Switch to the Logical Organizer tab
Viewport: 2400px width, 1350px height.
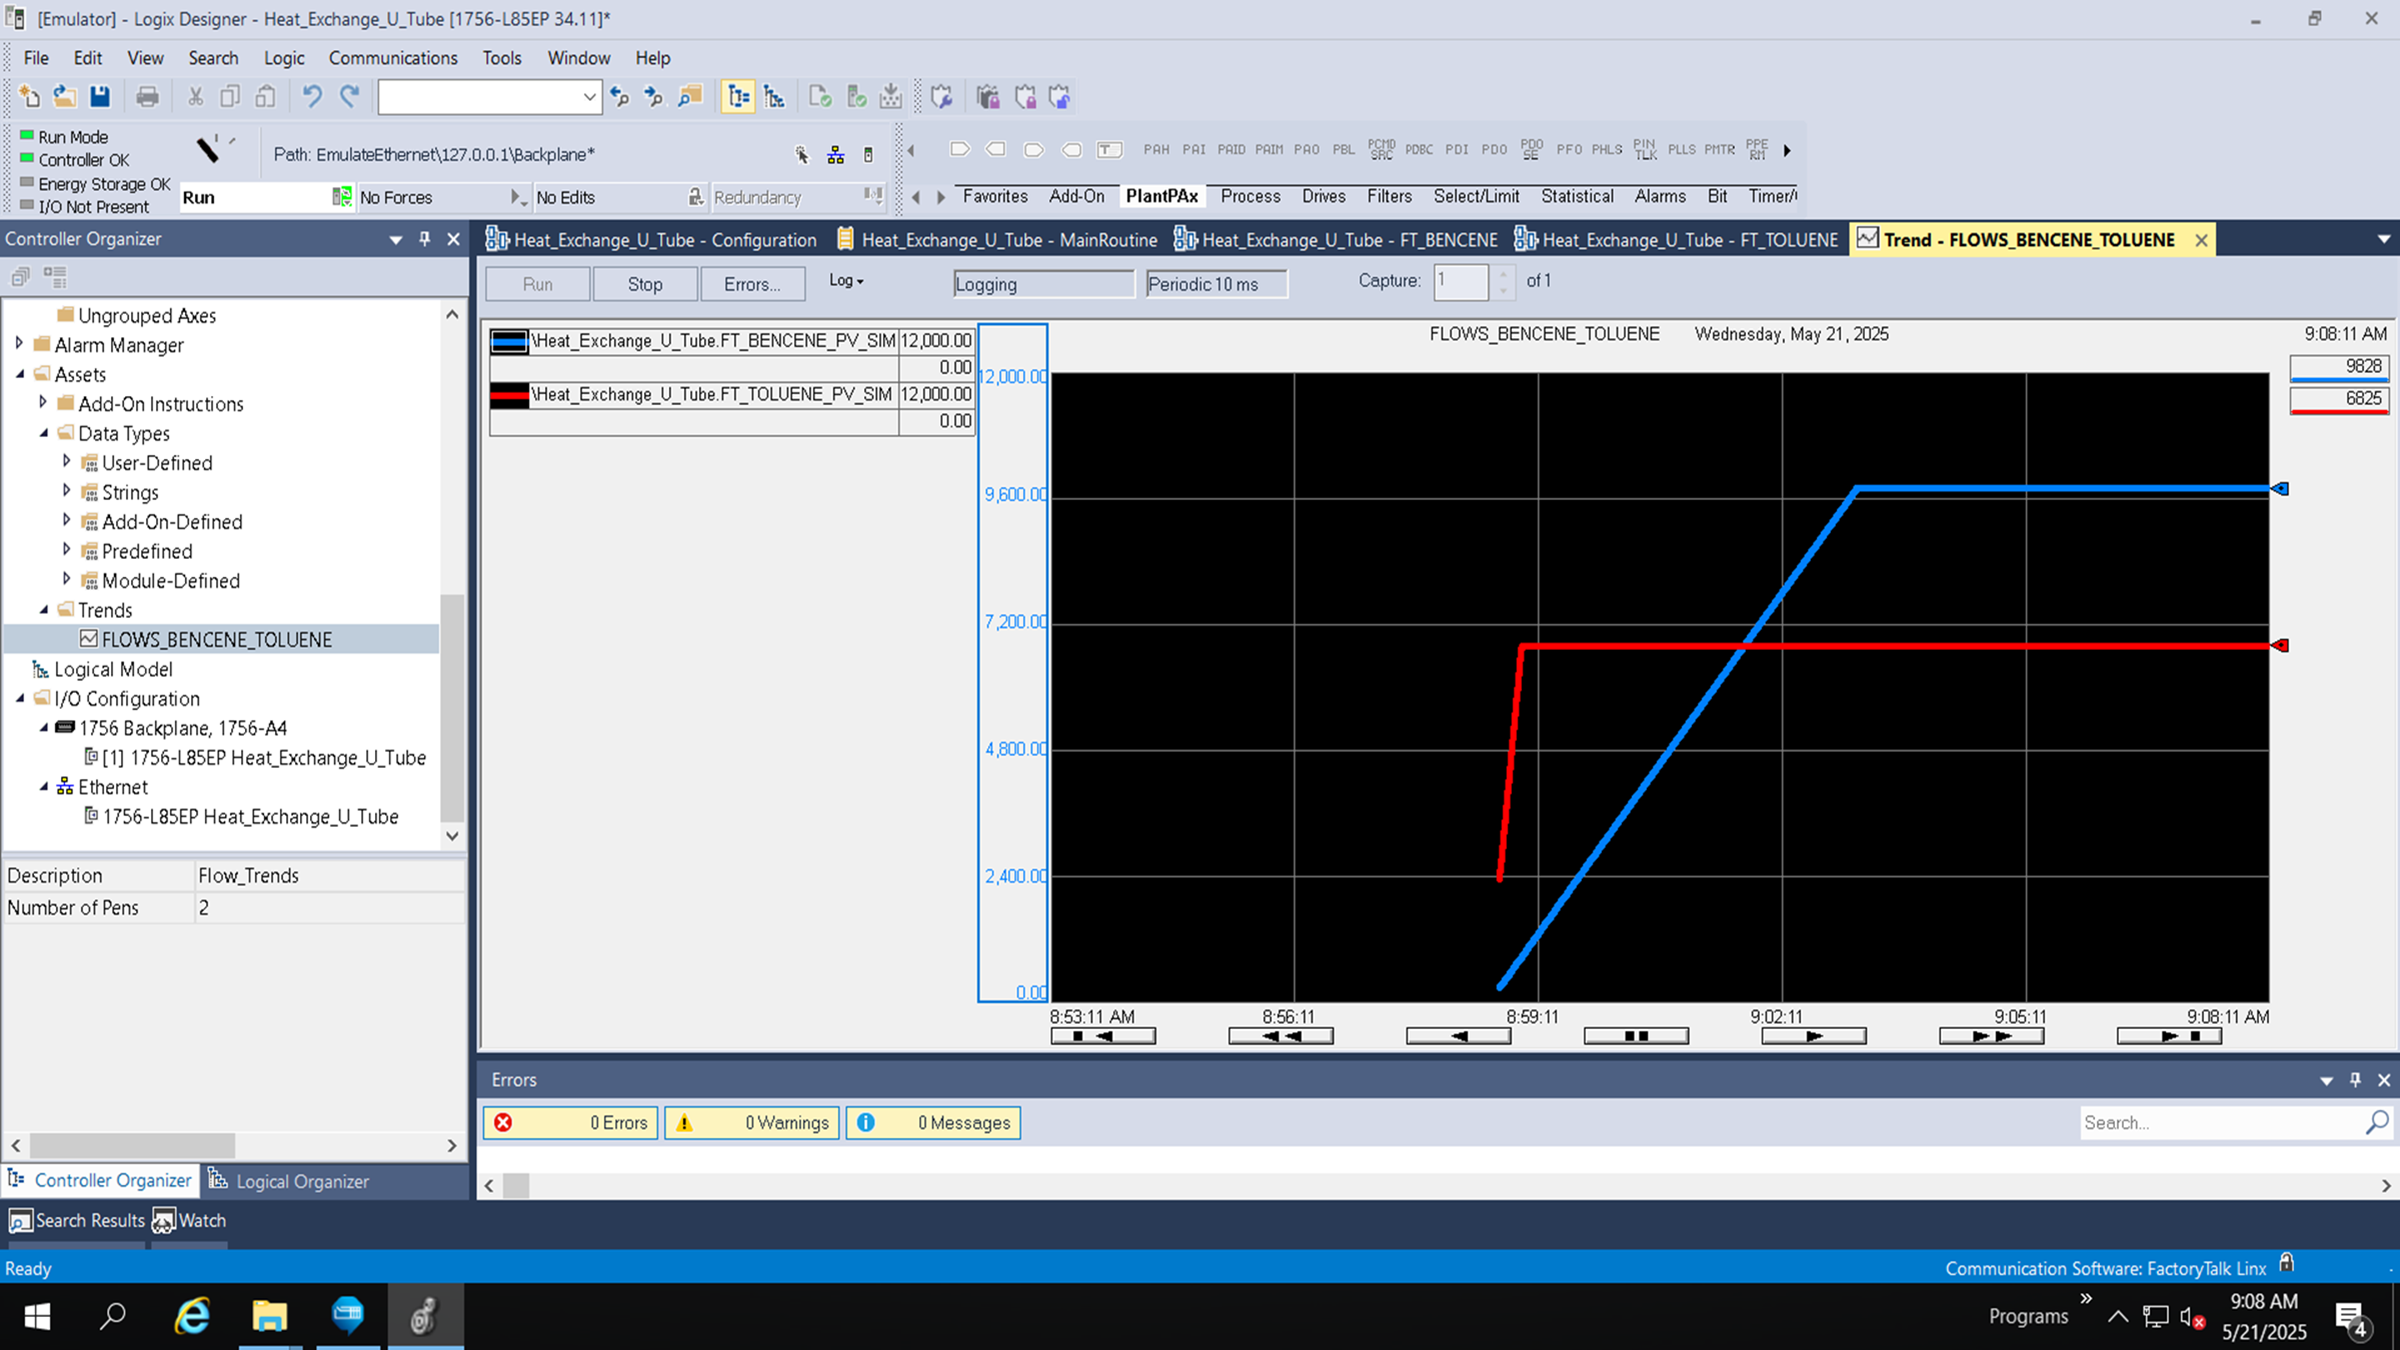click(289, 1181)
